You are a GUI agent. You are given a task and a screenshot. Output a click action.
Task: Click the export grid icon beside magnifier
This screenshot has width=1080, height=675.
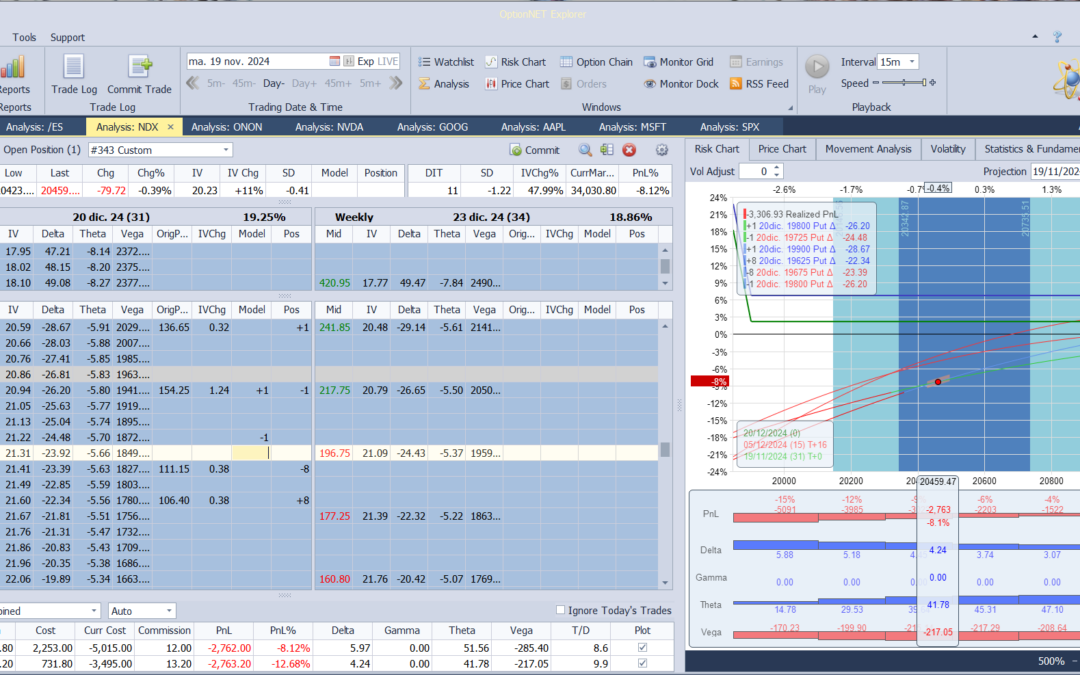(607, 150)
